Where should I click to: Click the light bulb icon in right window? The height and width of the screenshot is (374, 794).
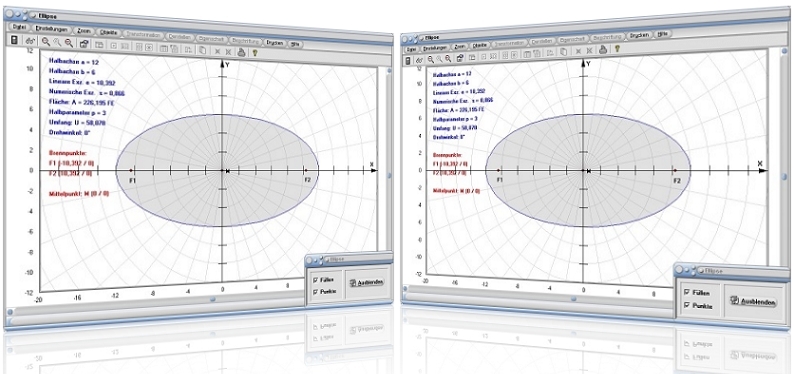click(x=617, y=49)
